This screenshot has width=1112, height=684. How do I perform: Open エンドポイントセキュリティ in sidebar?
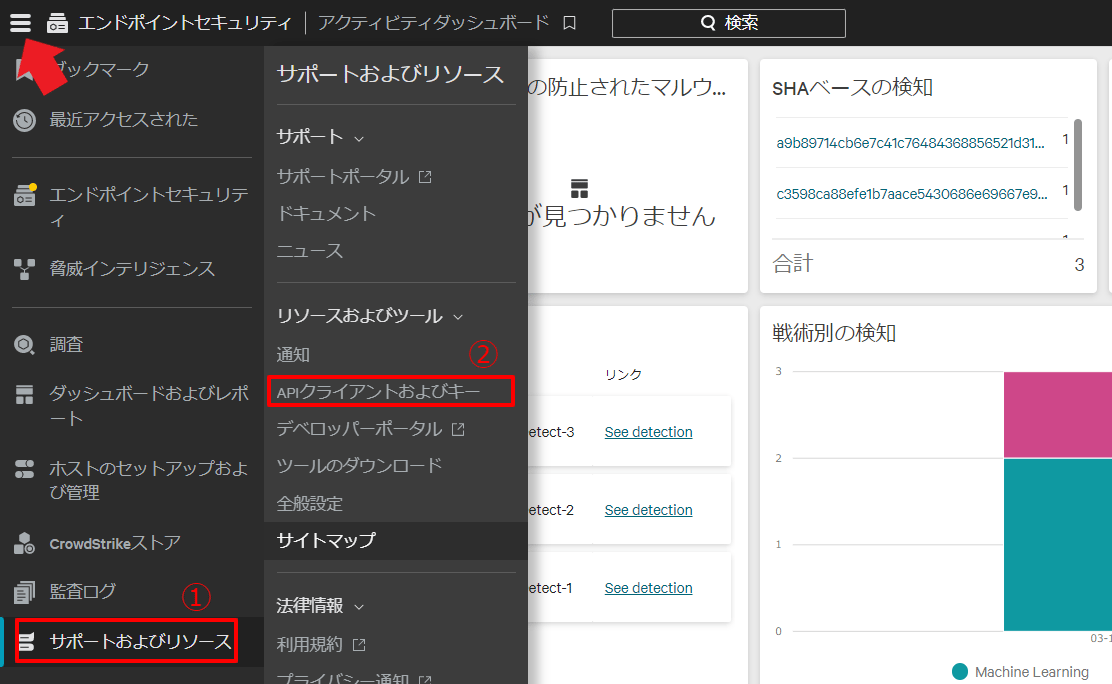(149, 206)
